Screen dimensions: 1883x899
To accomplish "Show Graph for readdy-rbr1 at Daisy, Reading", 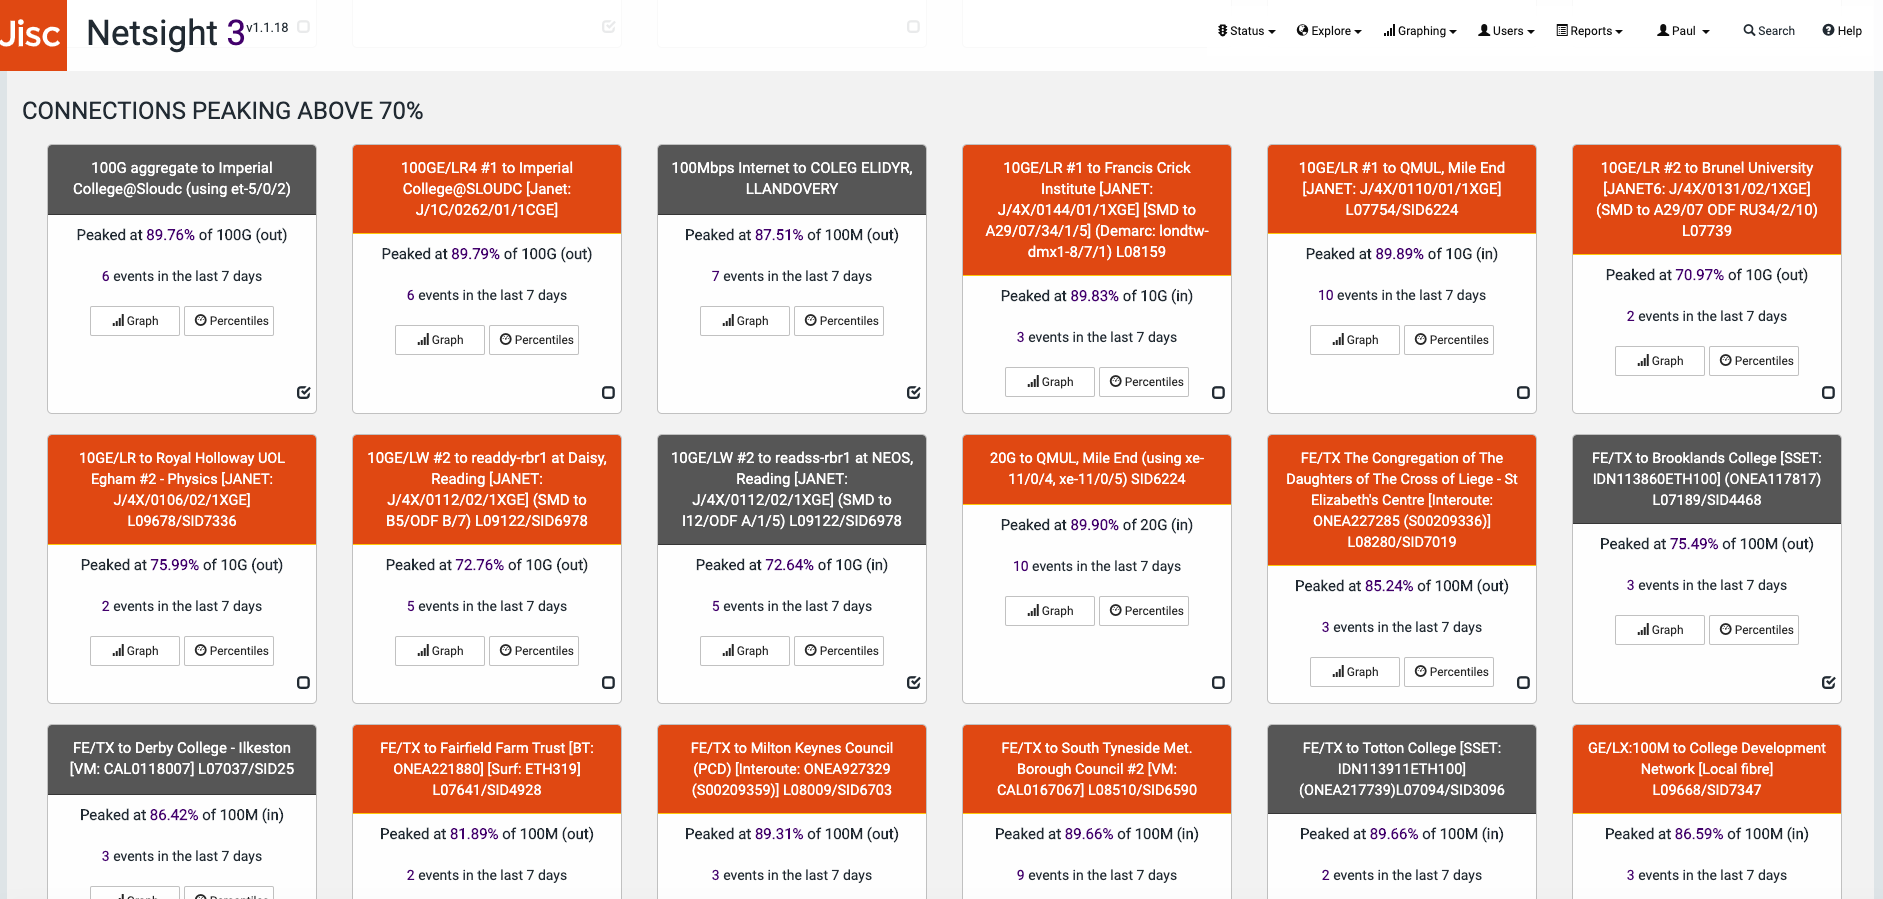I will click(x=440, y=651).
